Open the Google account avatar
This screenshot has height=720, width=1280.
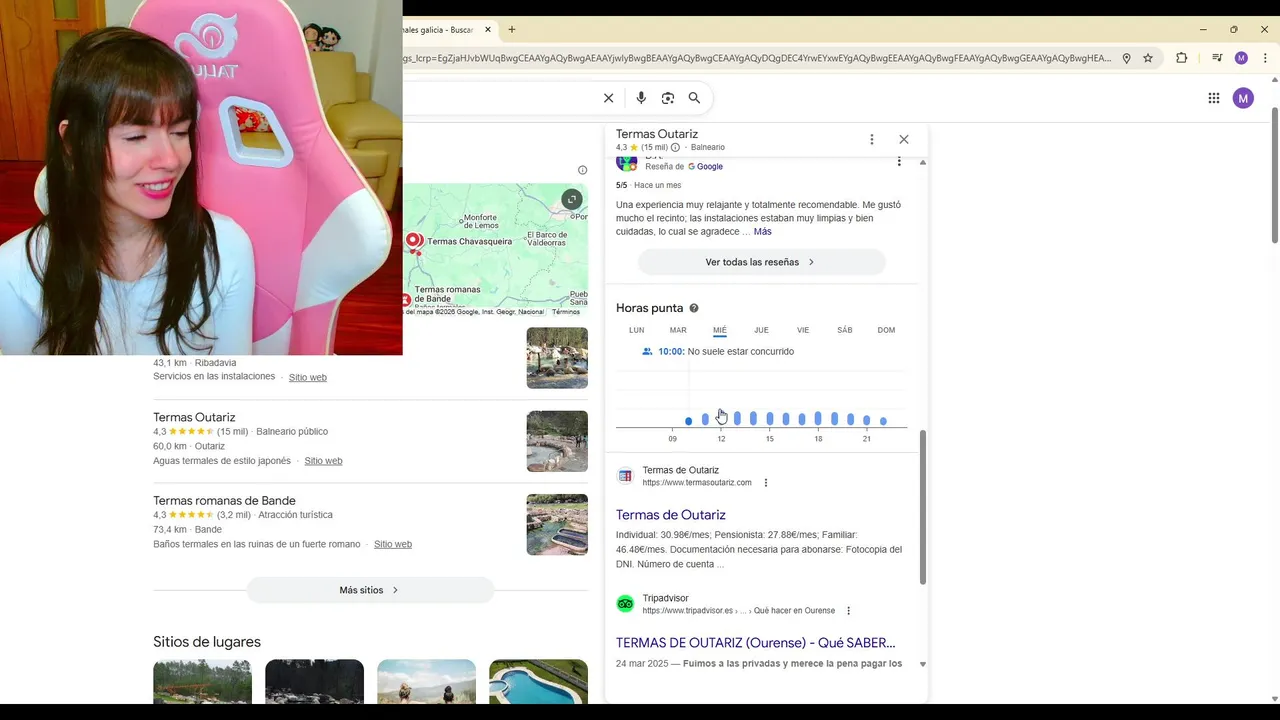coord(1243,98)
